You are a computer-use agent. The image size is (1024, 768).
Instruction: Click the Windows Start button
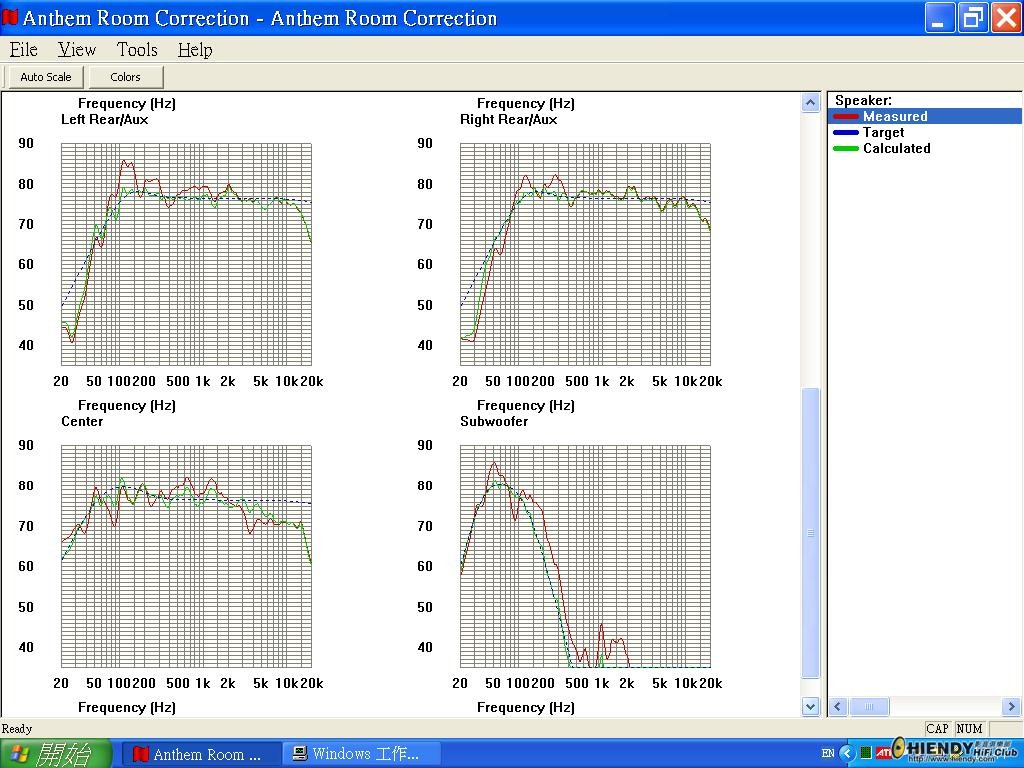point(56,754)
